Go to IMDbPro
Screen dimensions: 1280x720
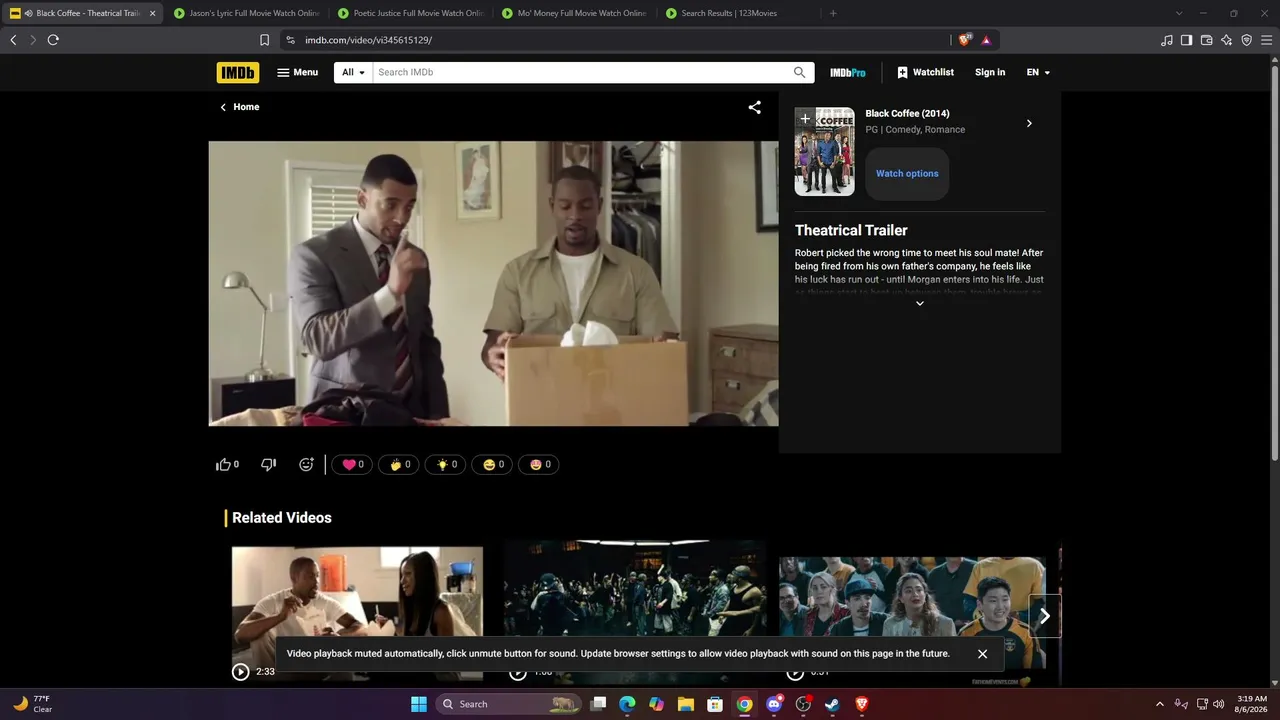tap(848, 72)
